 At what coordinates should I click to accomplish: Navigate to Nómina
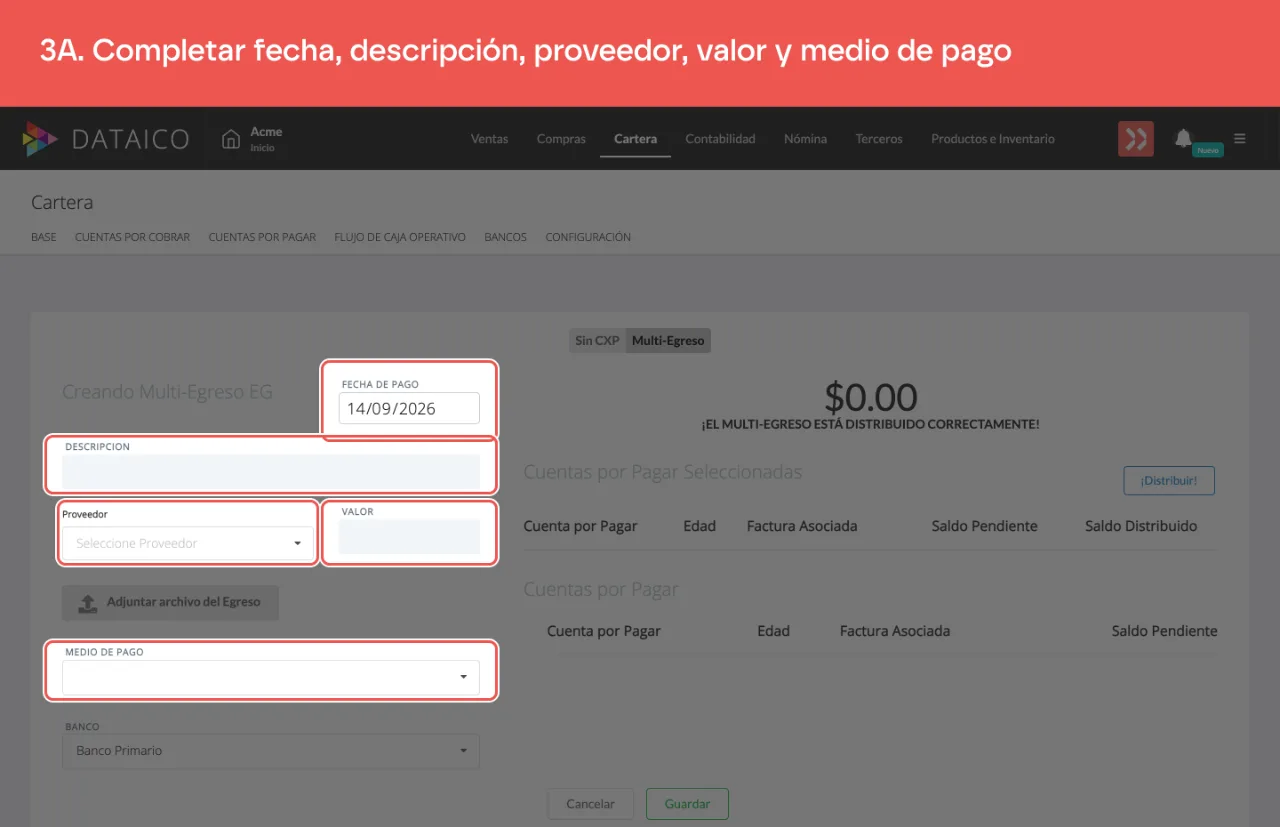805,139
